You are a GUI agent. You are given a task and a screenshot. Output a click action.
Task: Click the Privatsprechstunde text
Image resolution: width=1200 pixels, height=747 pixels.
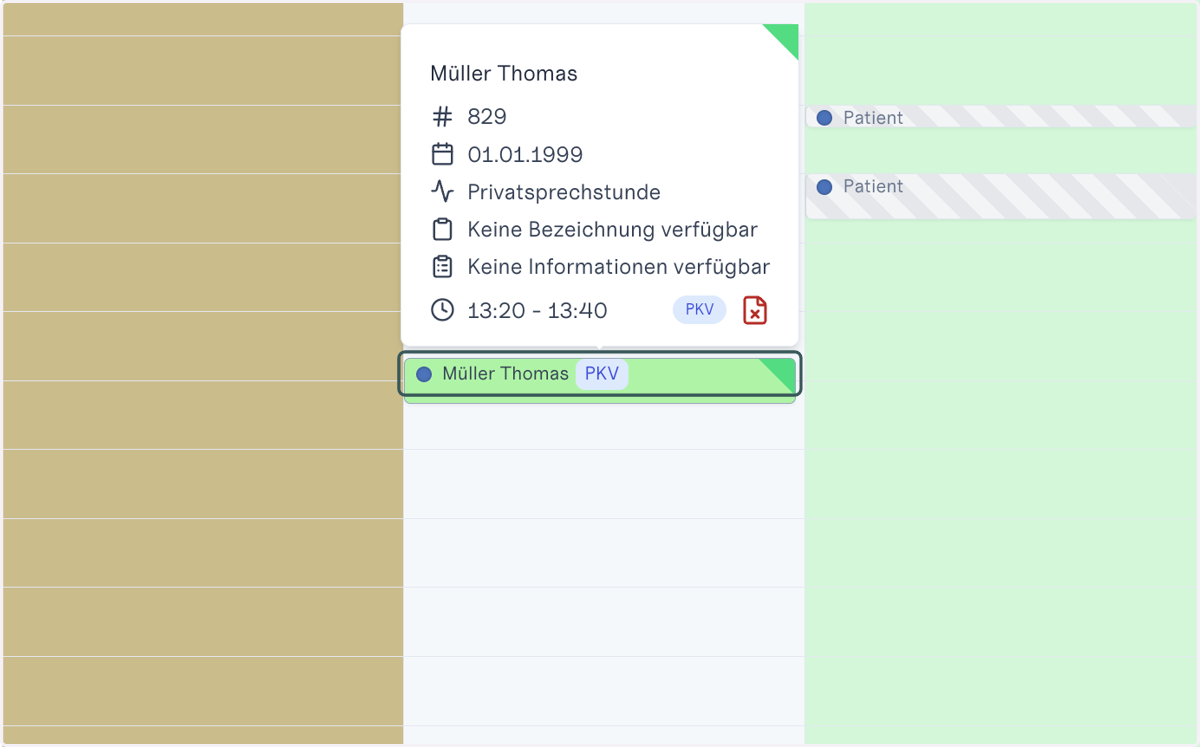(564, 192)
